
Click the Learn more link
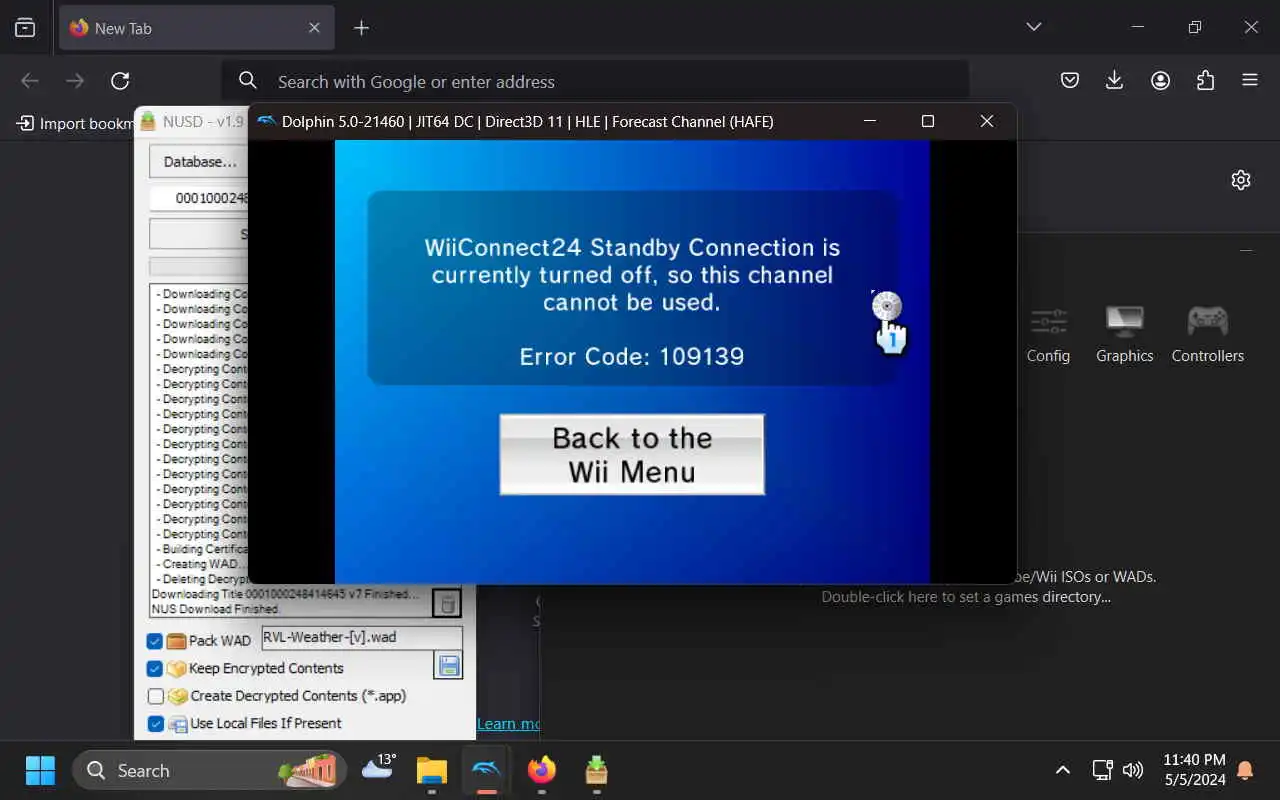(x=508, y=723)
